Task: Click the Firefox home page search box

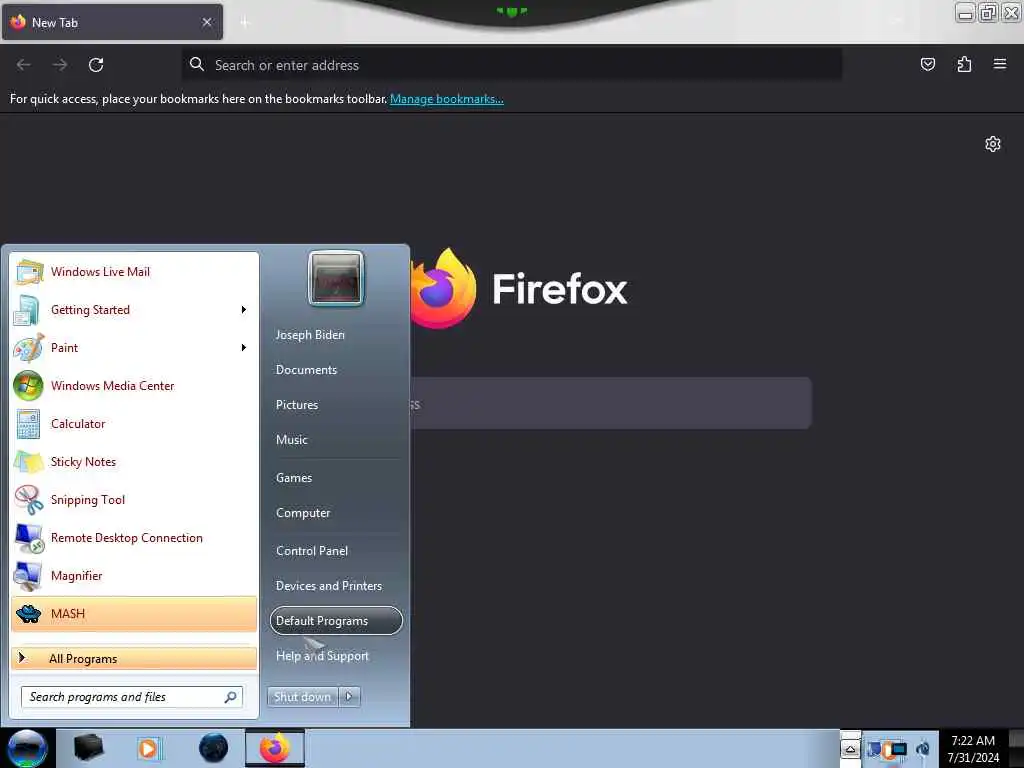Action: pyautogui.click(x=611, y=404)
